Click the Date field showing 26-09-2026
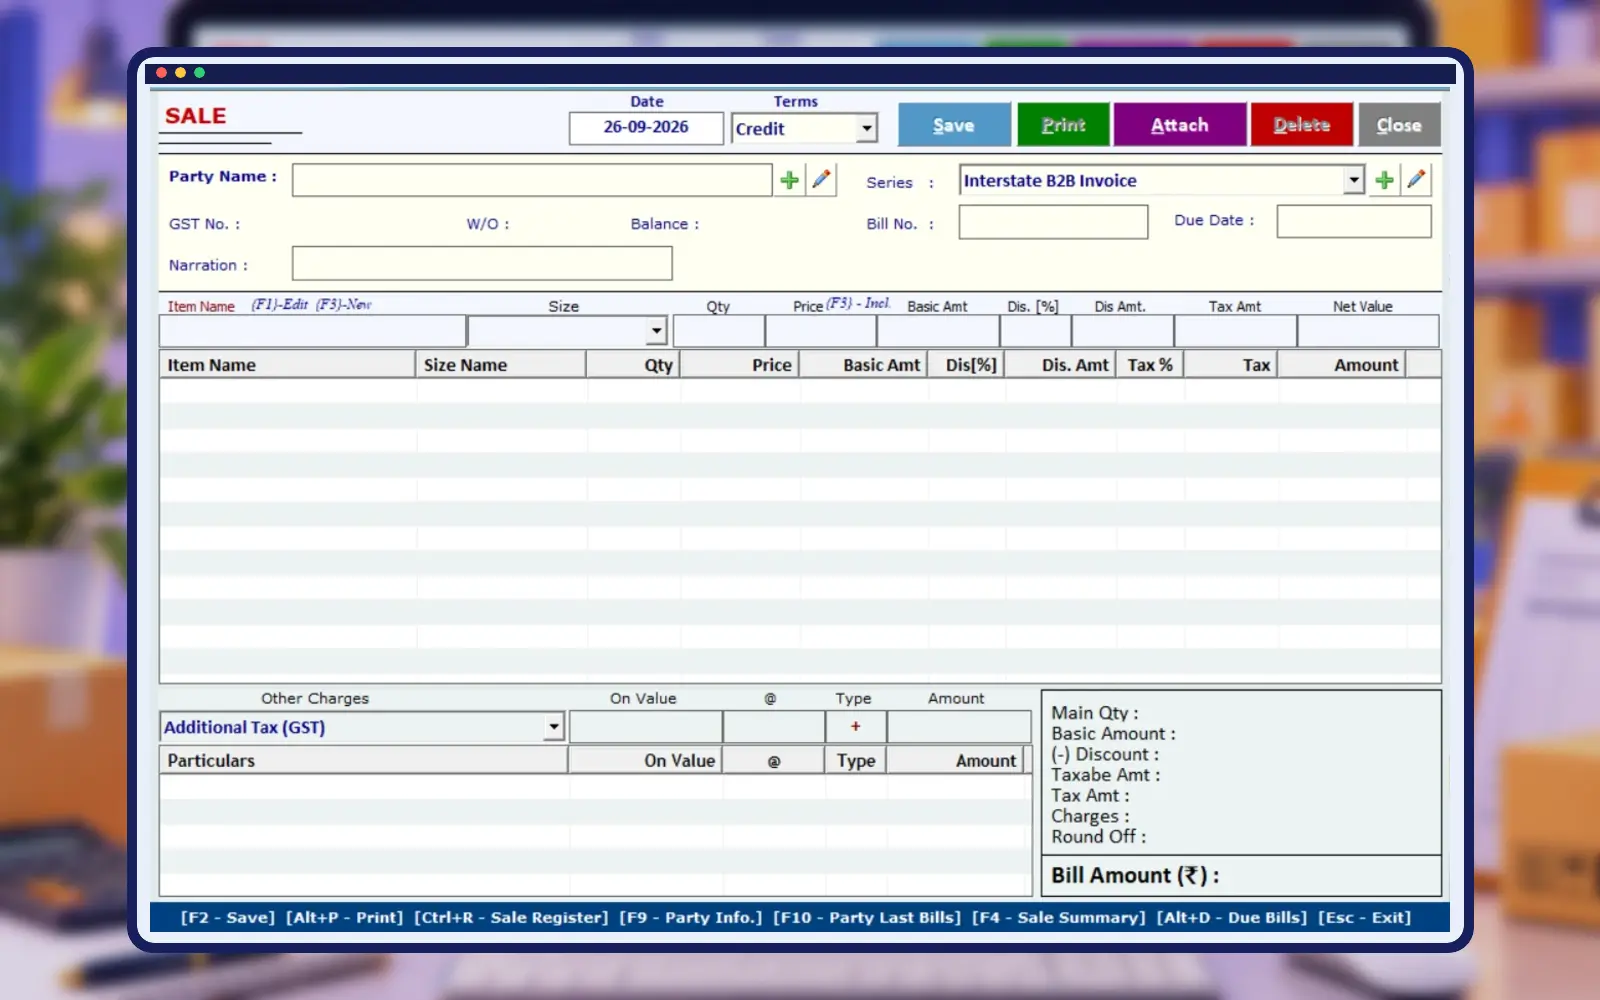The height and width of the screenshot is (1000, 1600). (646, 128)
